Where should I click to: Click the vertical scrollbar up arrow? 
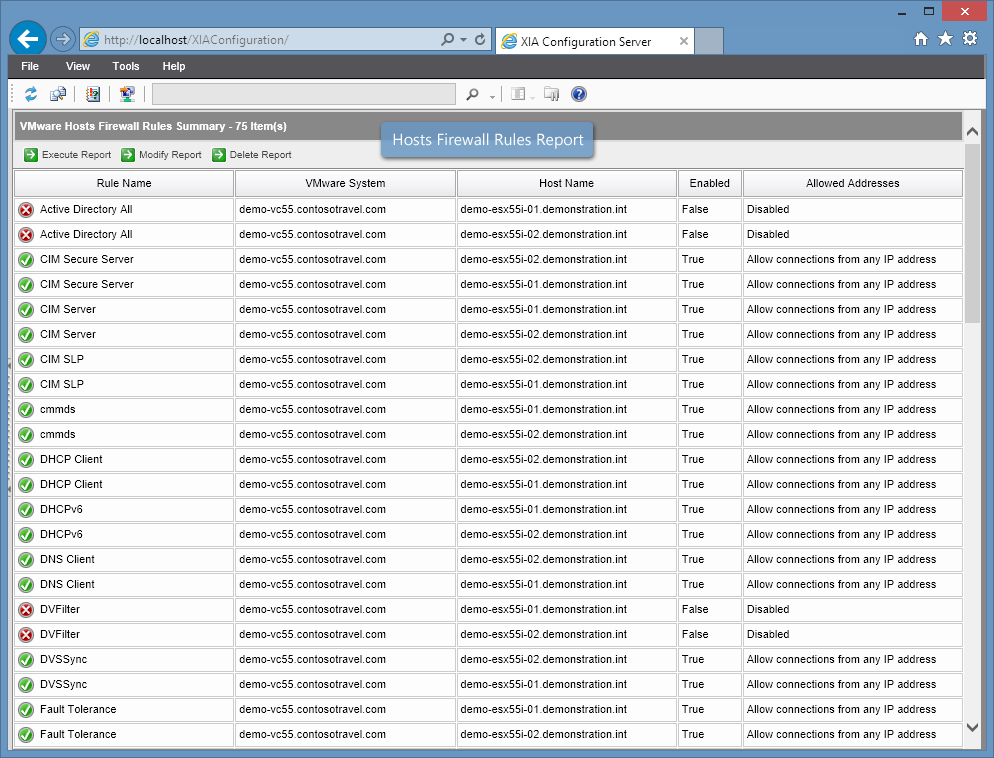tap(972, 132)
